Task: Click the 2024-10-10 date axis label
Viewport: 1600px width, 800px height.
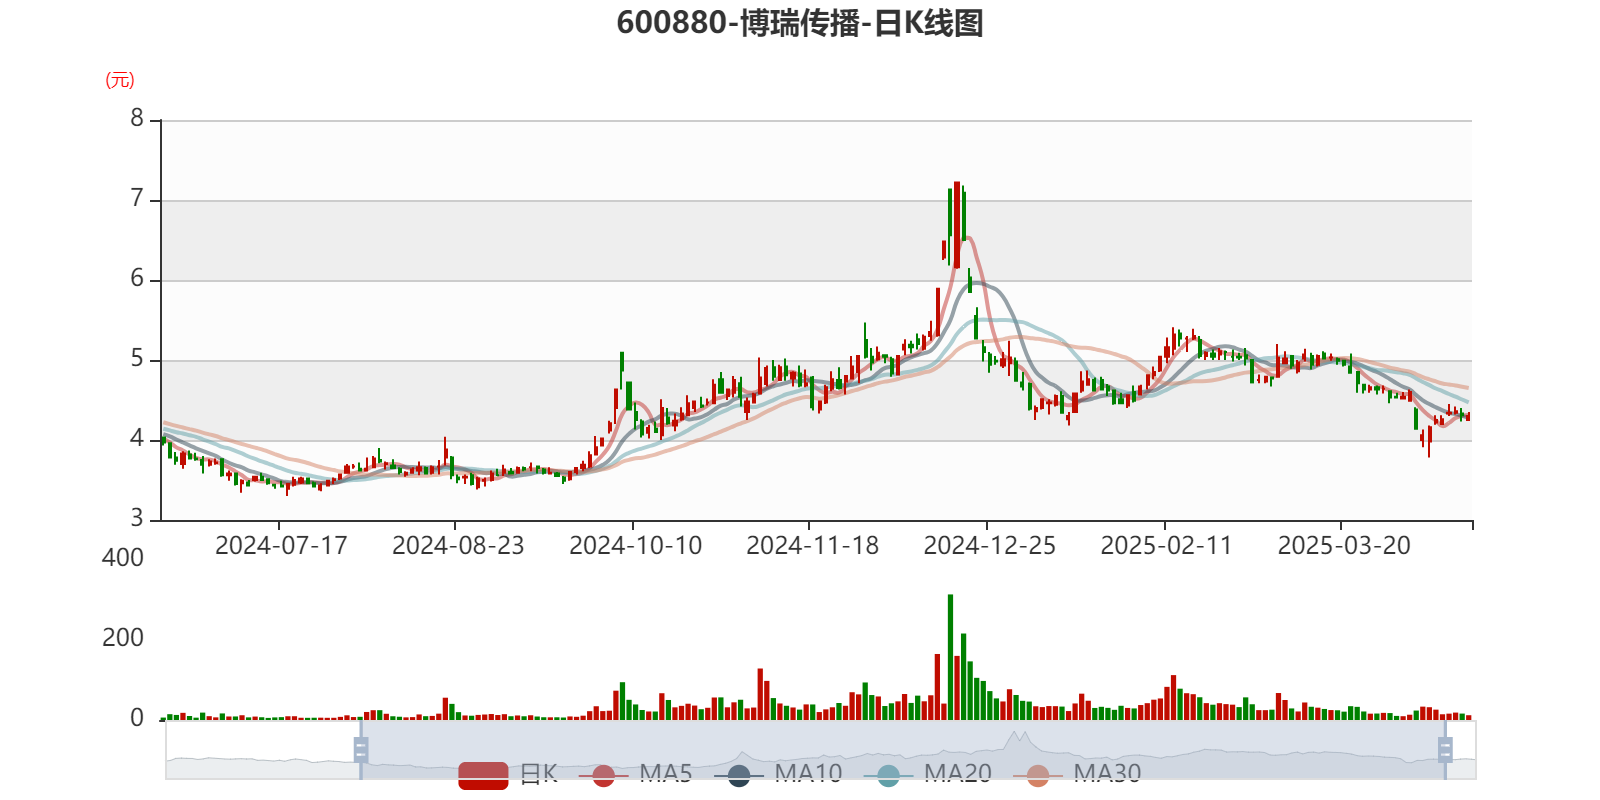Action: click(635, 546)
